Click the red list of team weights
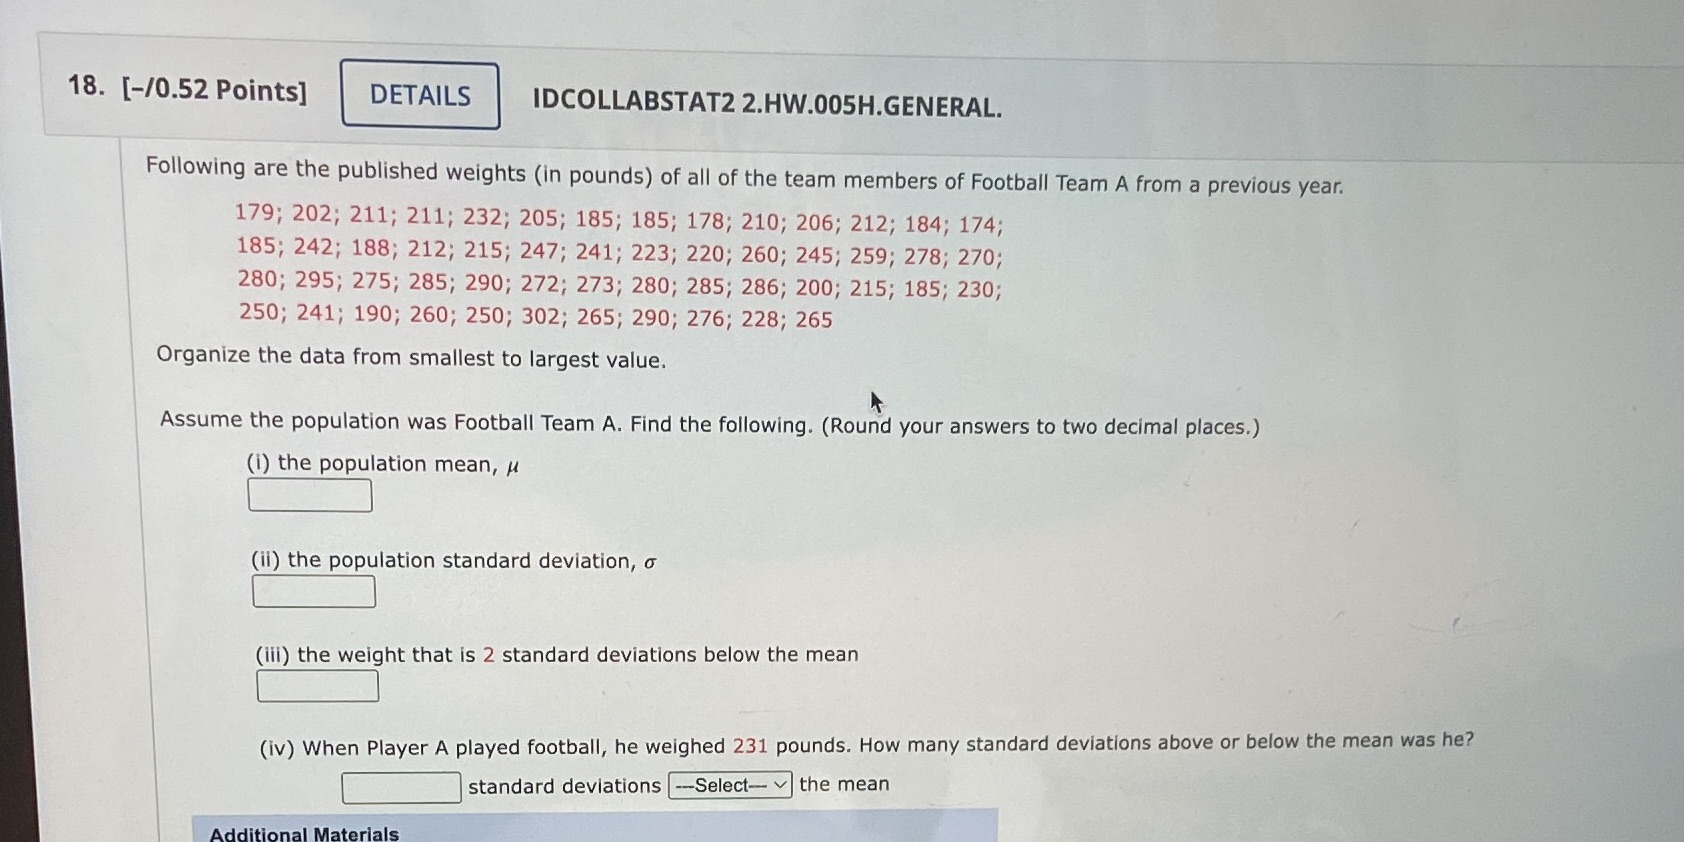Viewport: 1684px width, 842px height. click(x=618, y=270)
